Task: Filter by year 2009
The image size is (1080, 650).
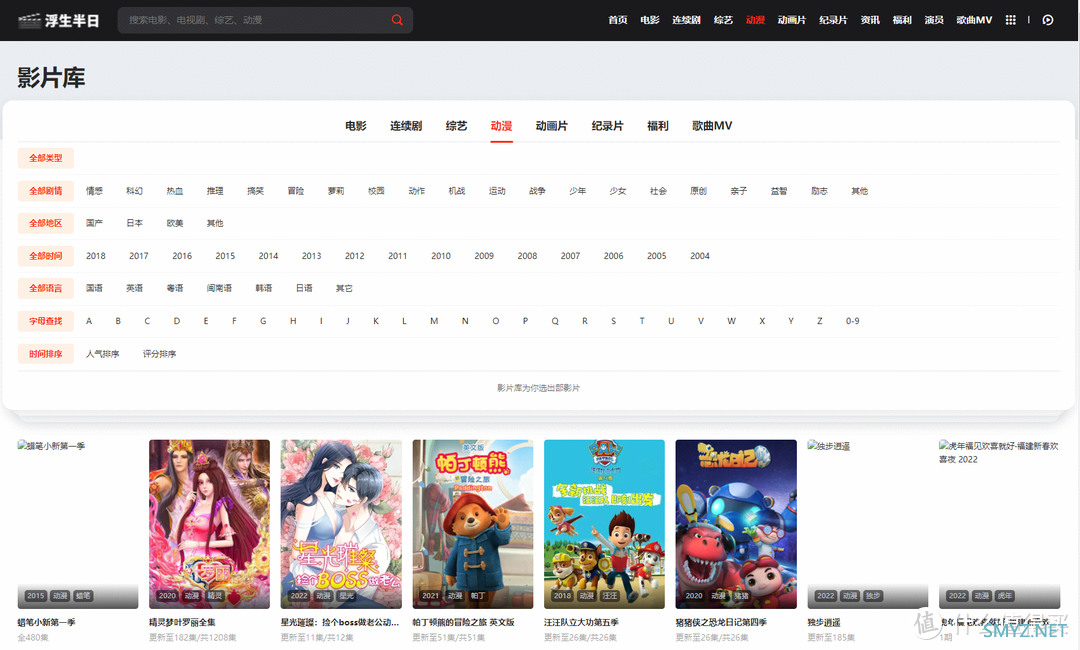Action: [x=484, y=255]
